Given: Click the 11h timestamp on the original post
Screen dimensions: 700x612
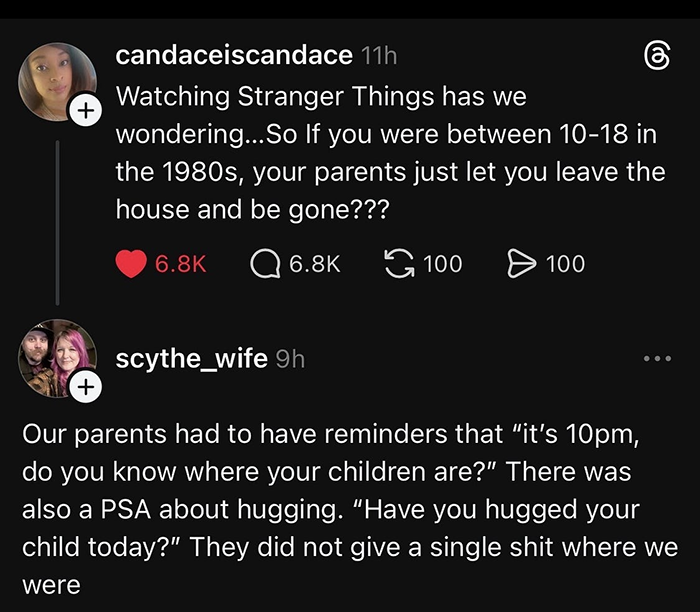Looking at the screenshot, I should point(379,56).
